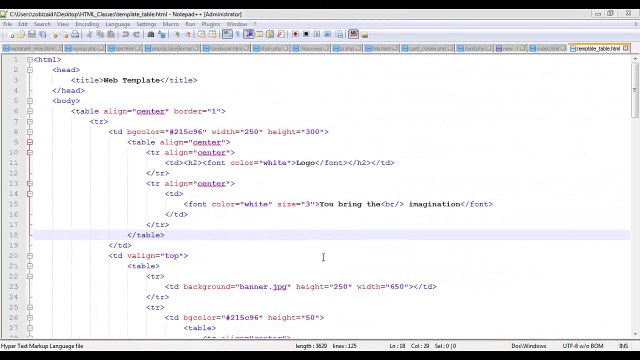
Task: Toggle the Document Map icon
Action: [270, 35]
